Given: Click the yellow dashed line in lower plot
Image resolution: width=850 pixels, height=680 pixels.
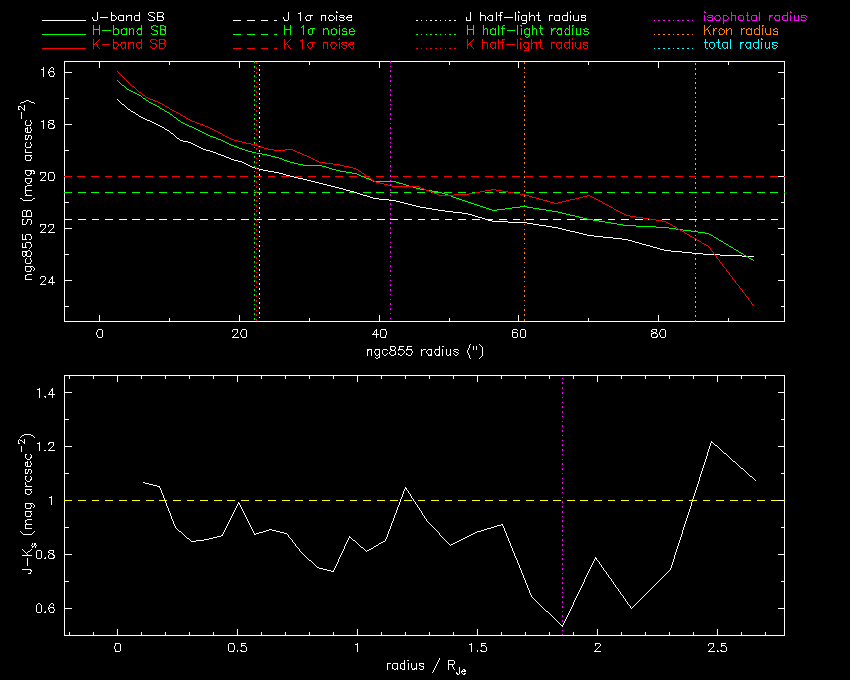Looking at the screenshot, I should tap(300, 500).
